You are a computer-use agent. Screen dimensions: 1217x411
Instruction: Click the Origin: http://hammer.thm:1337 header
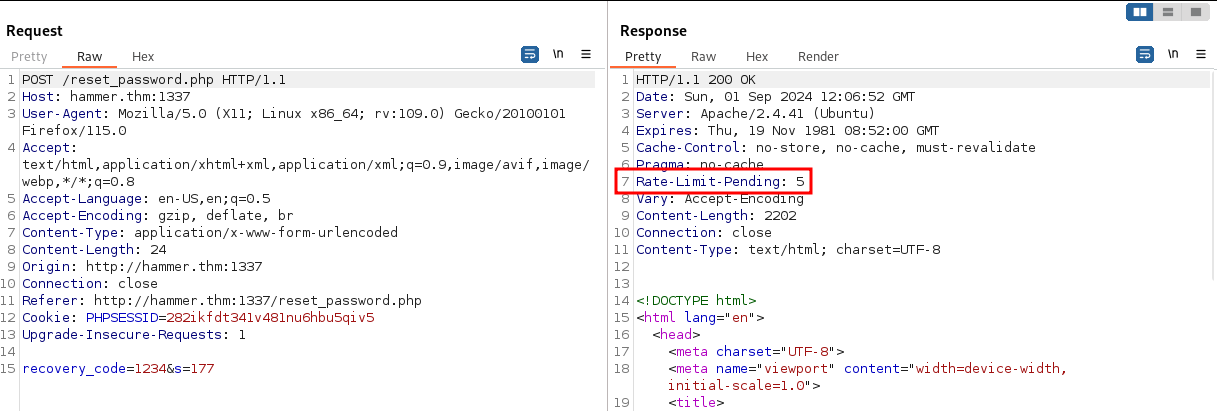[142, 267]
